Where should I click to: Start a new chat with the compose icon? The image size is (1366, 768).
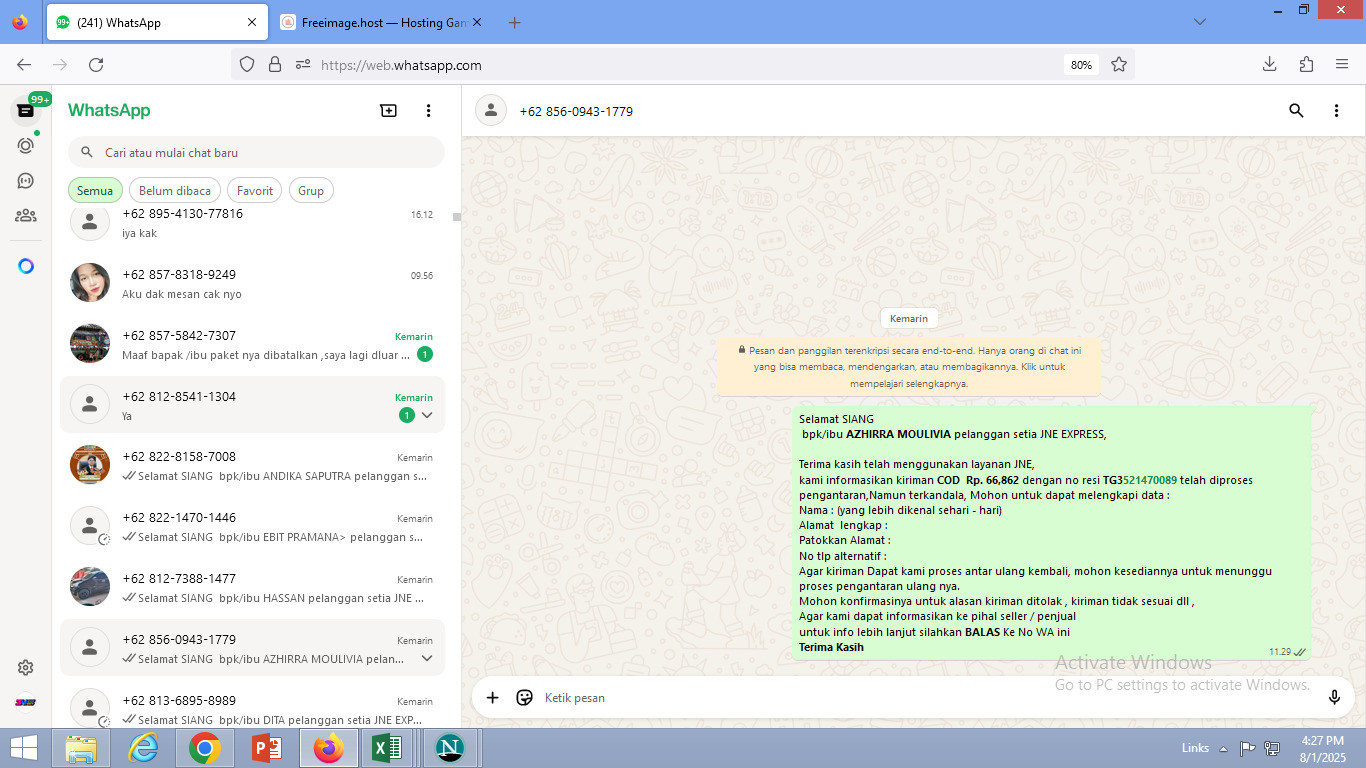click(389, 111)
